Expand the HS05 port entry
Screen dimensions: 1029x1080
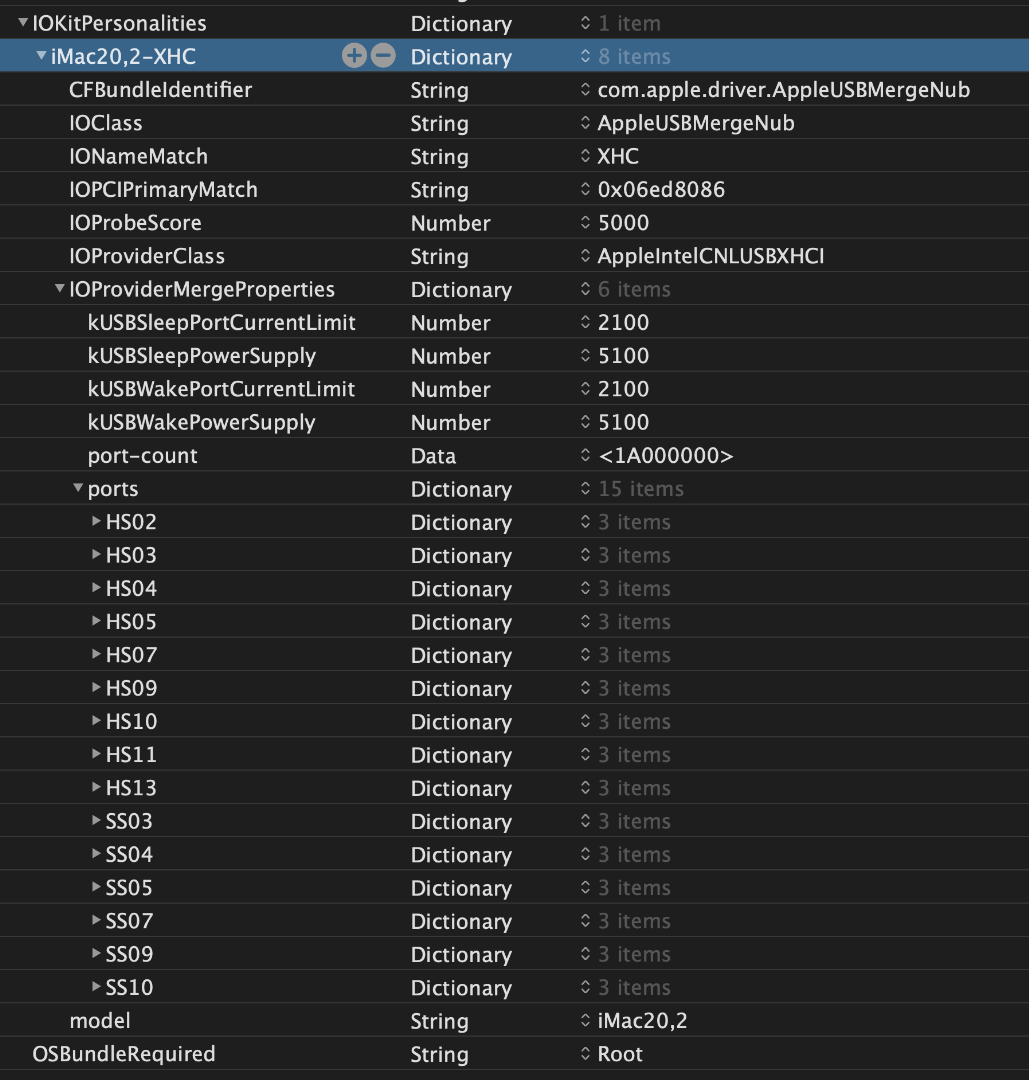[x=96, y=621]
